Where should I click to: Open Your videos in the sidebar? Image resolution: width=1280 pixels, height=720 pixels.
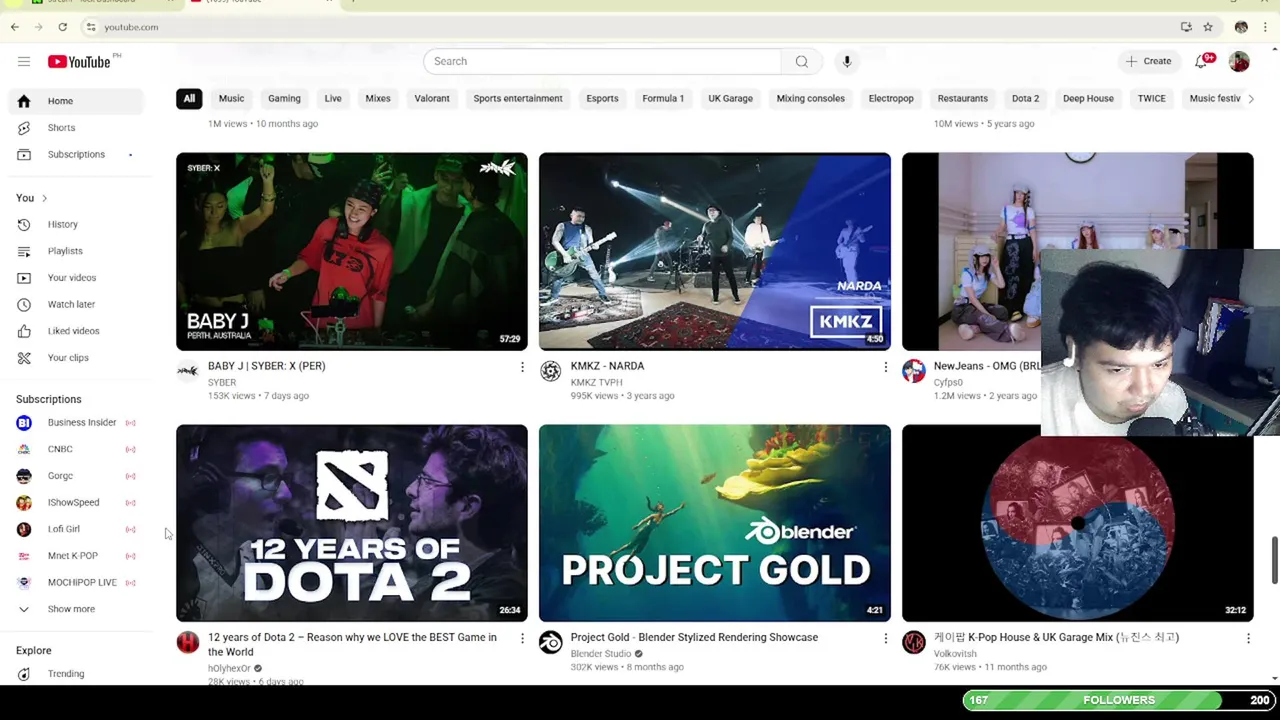point(75,278)
